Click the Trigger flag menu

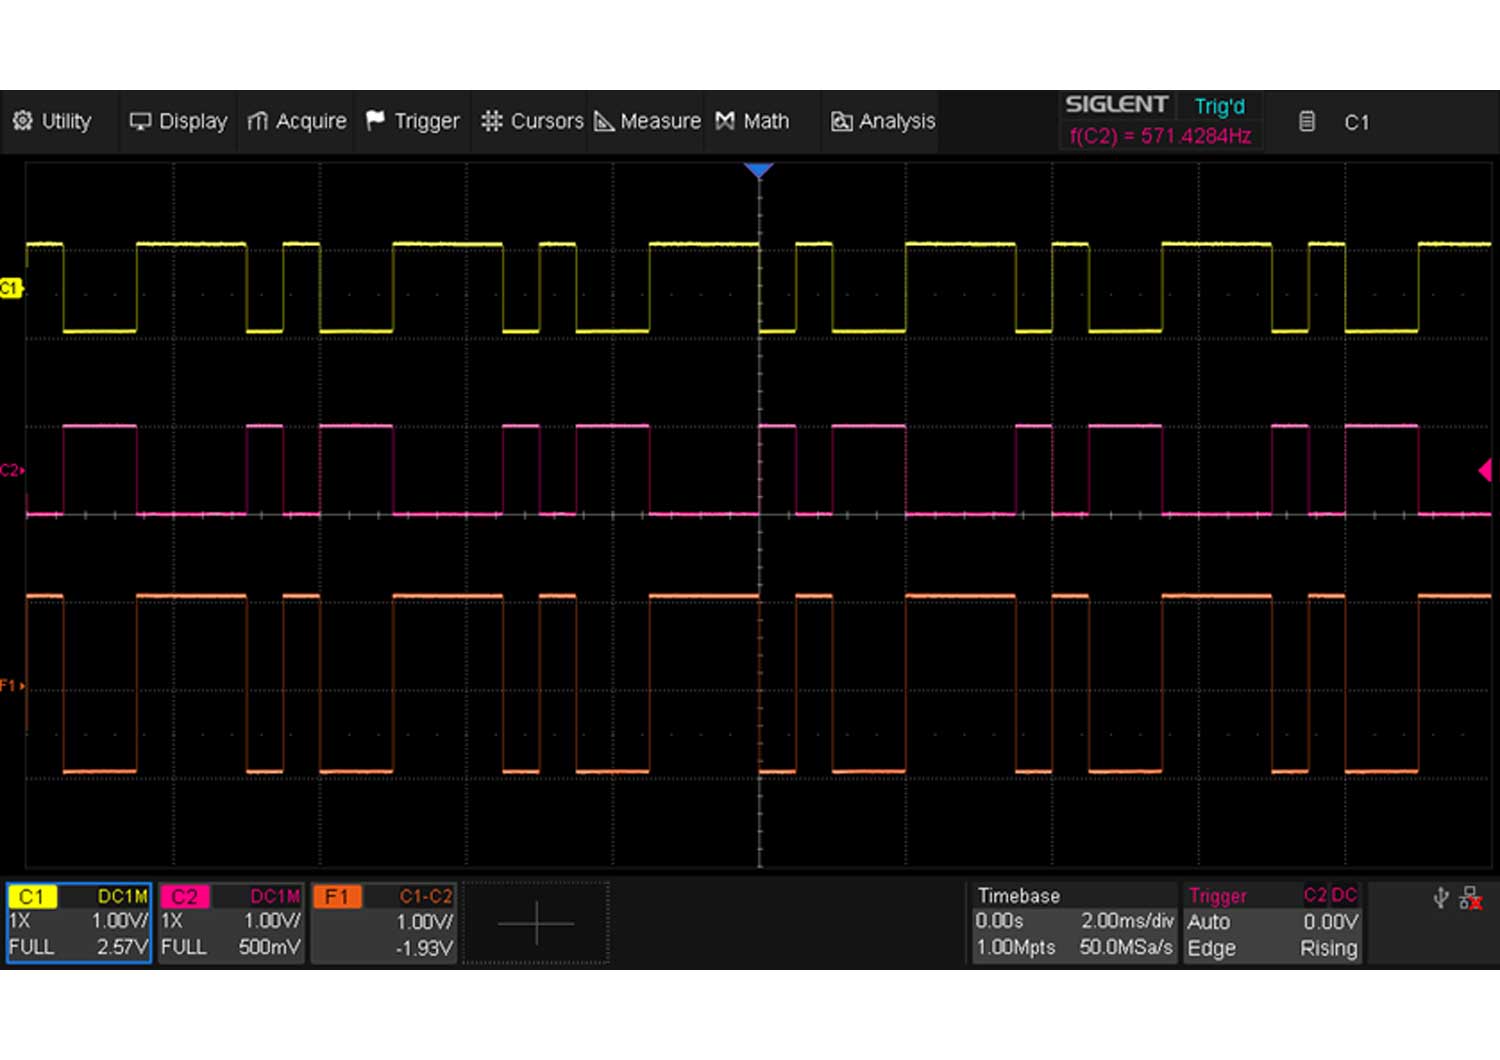click(x=412, y=121)
